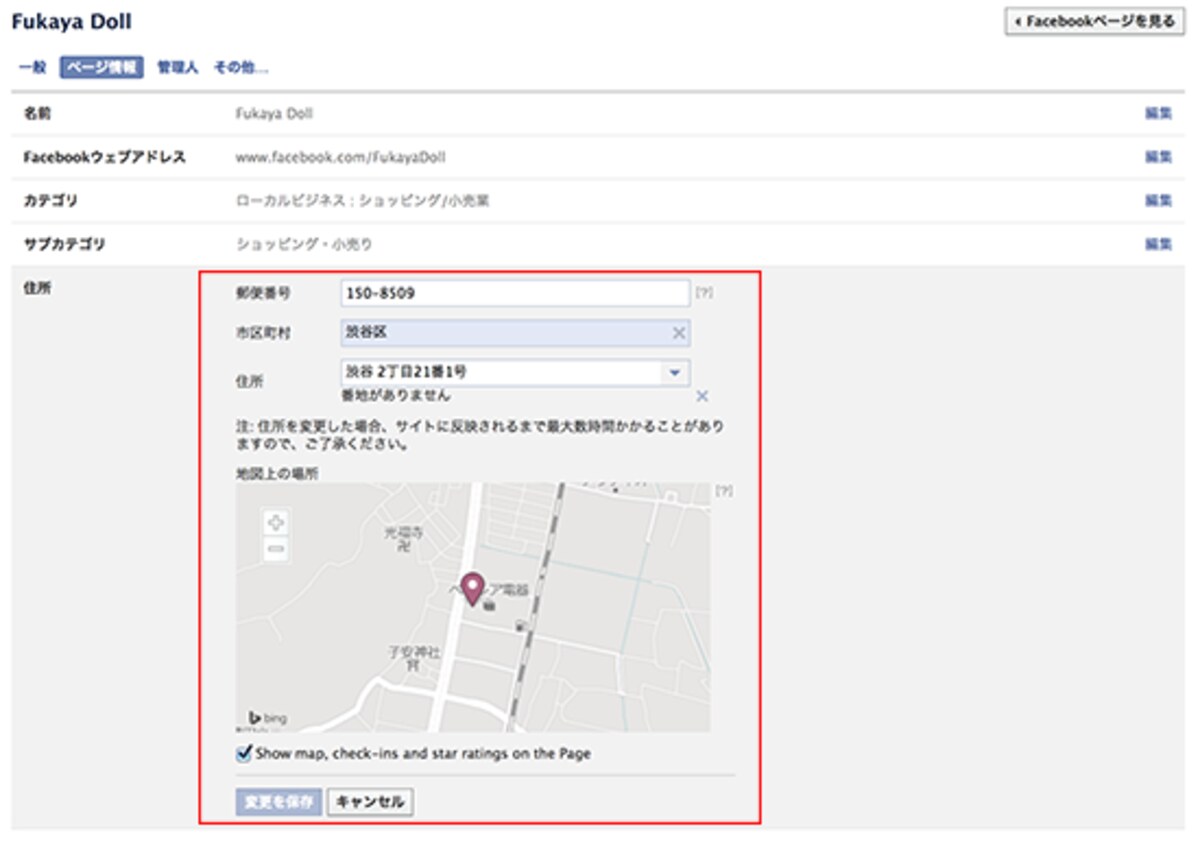The height and width of the screenshot is (842, 1200).
Task: Click the bing logo on the map
Action: [268, 718]
